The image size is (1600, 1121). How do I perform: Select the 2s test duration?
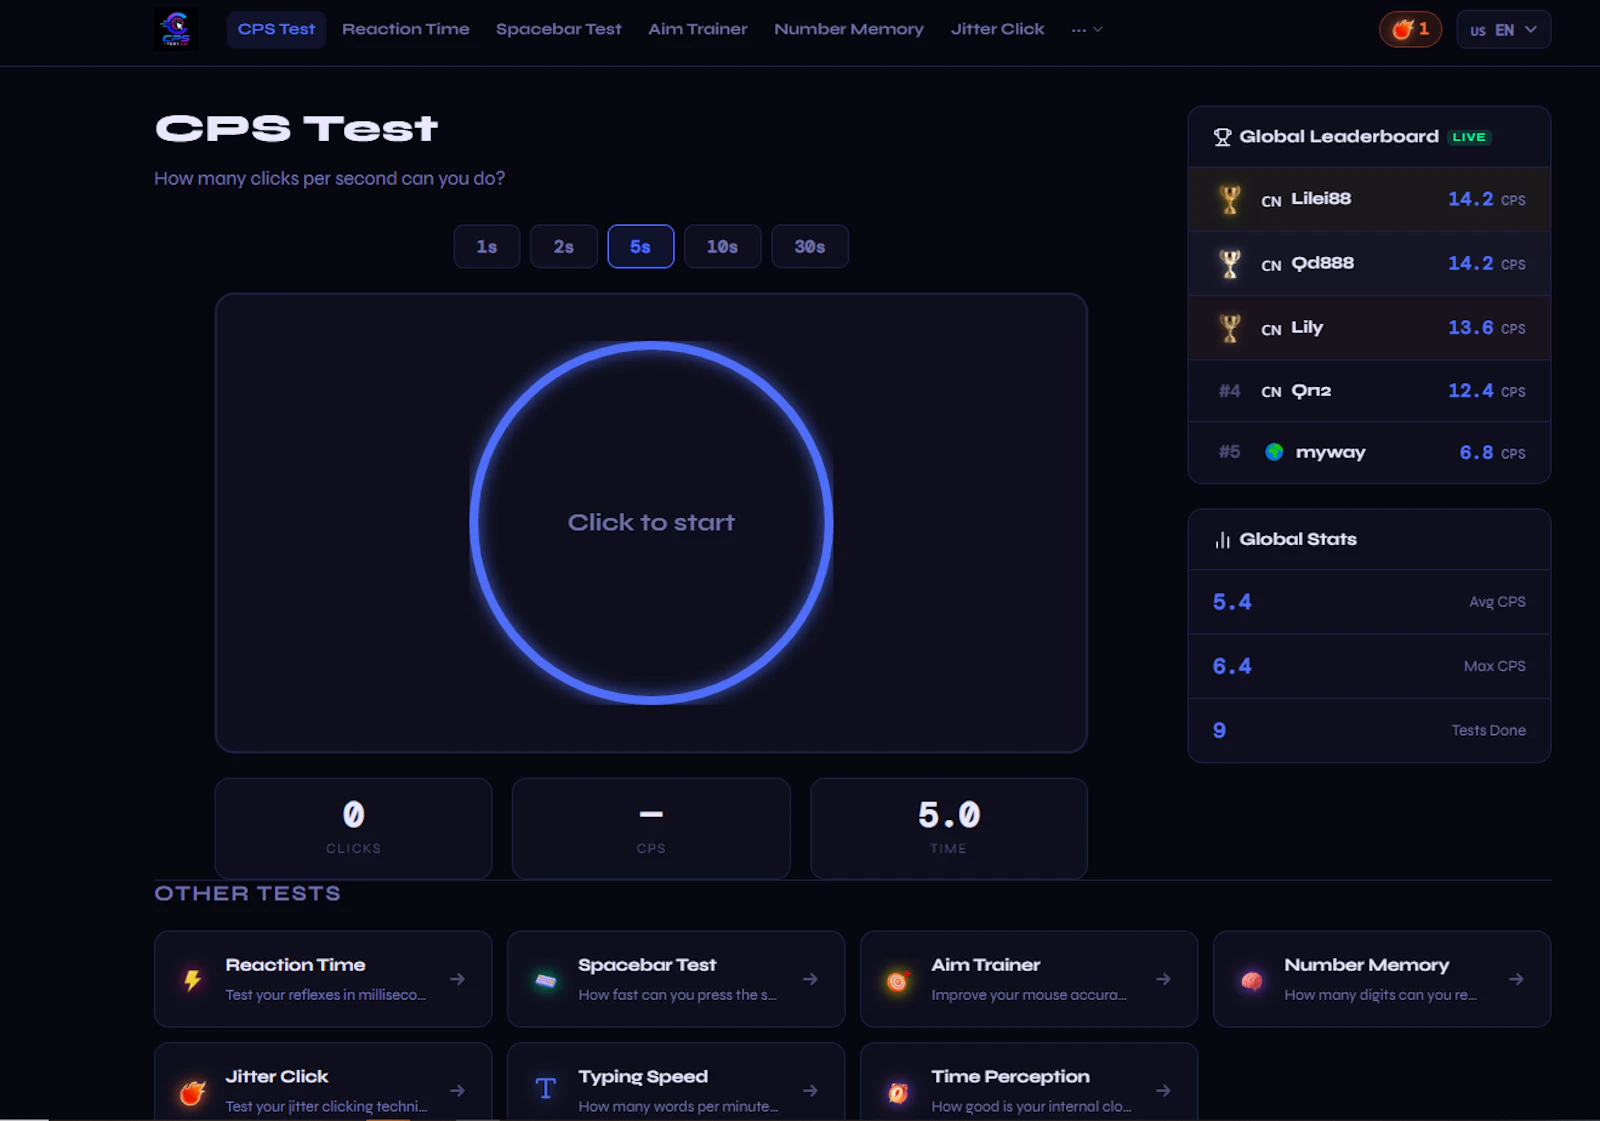click(x=564, y=247)
